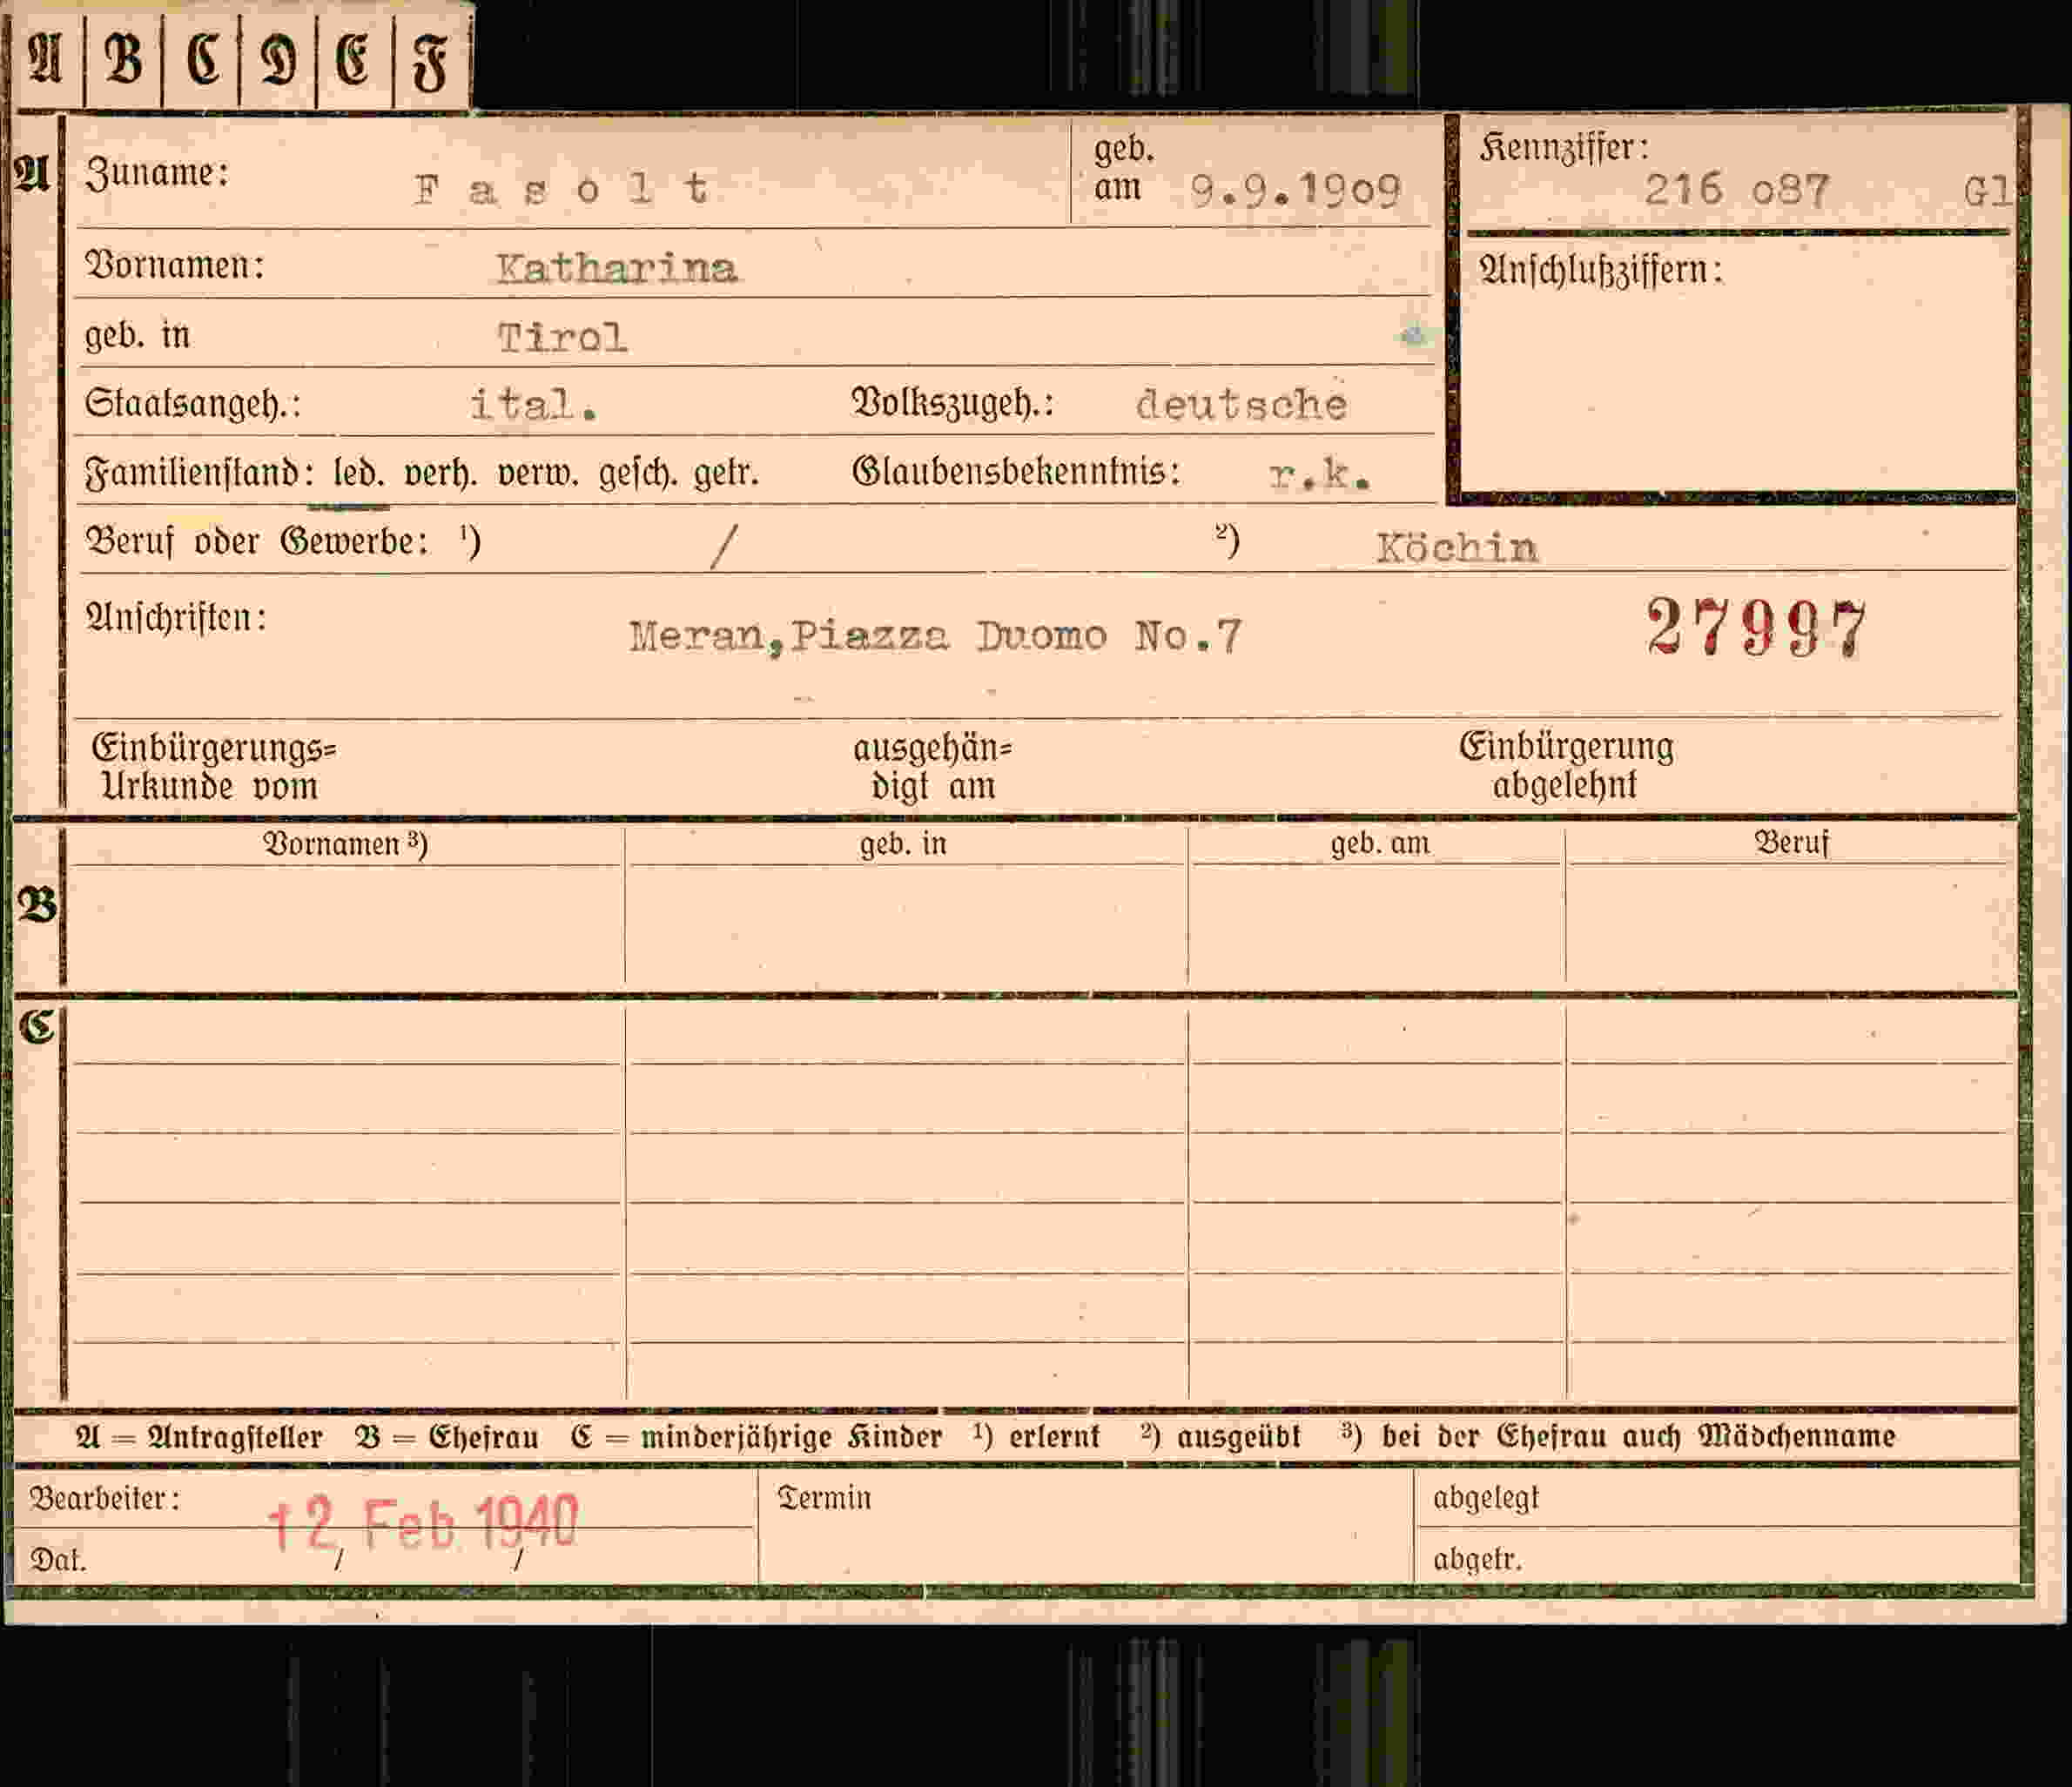This screenshot has height=1787, width=2072.
Task: Click the 'Kennziffer:' label
Action: [x=1564, y=148]
